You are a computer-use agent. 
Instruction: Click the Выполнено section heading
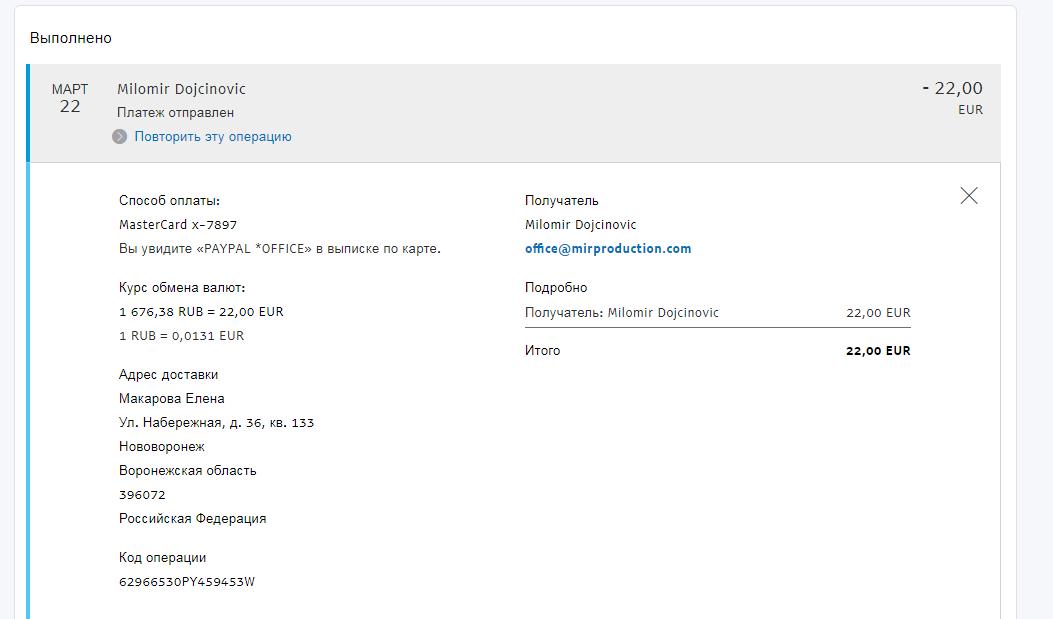click(x=71, y=38)
